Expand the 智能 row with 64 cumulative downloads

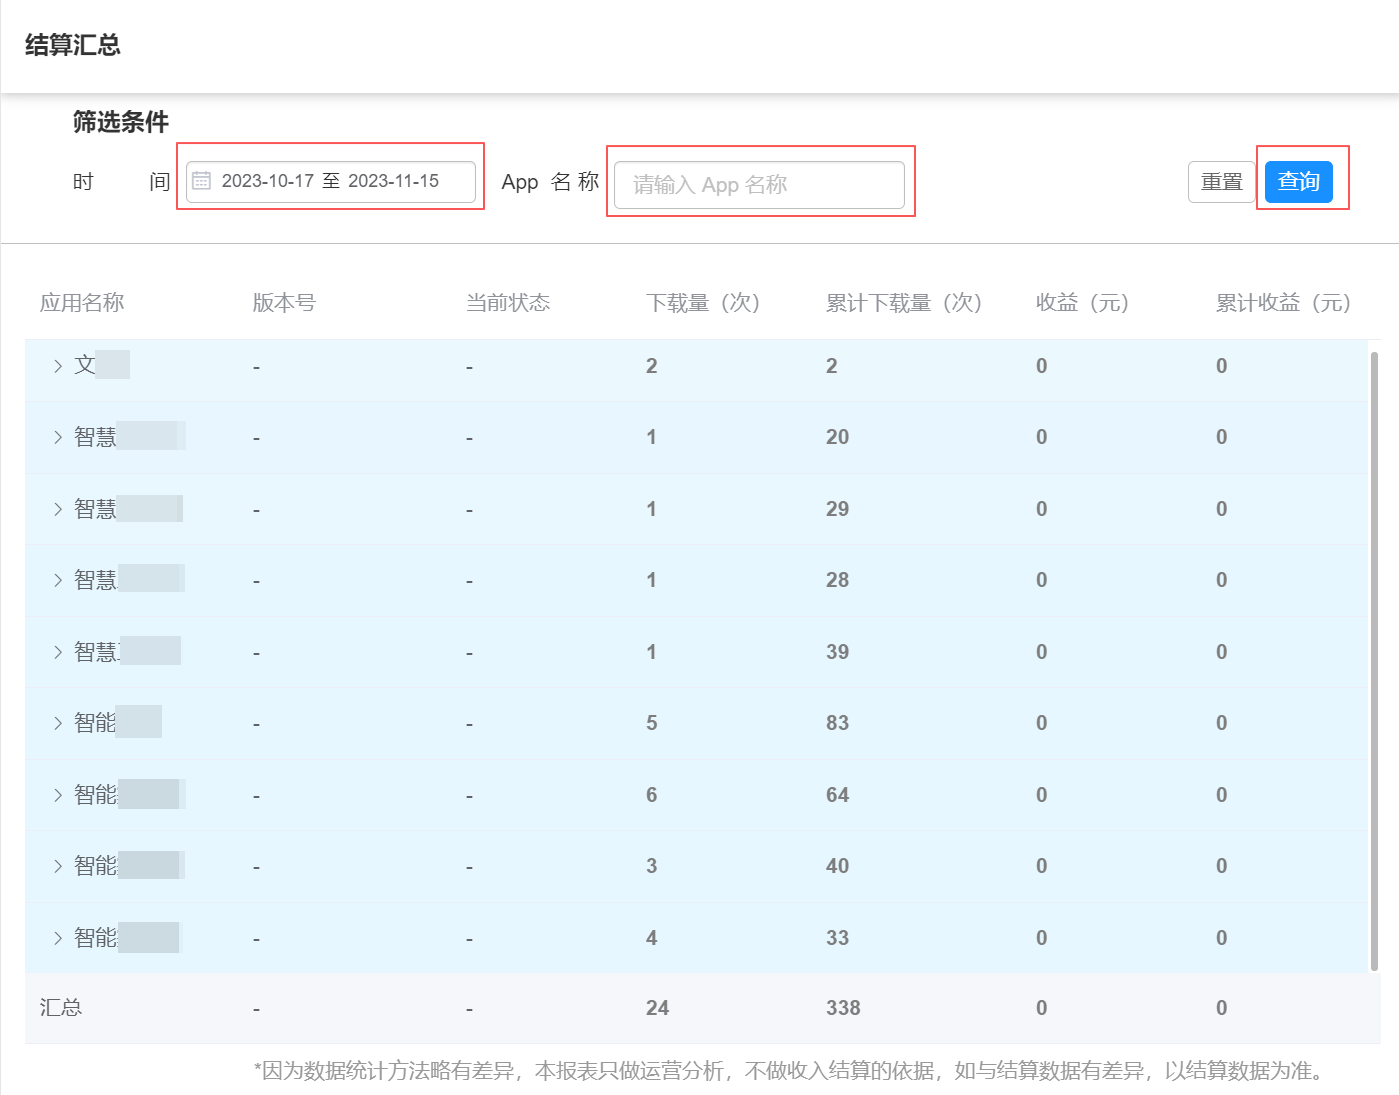tap(58, 795)
